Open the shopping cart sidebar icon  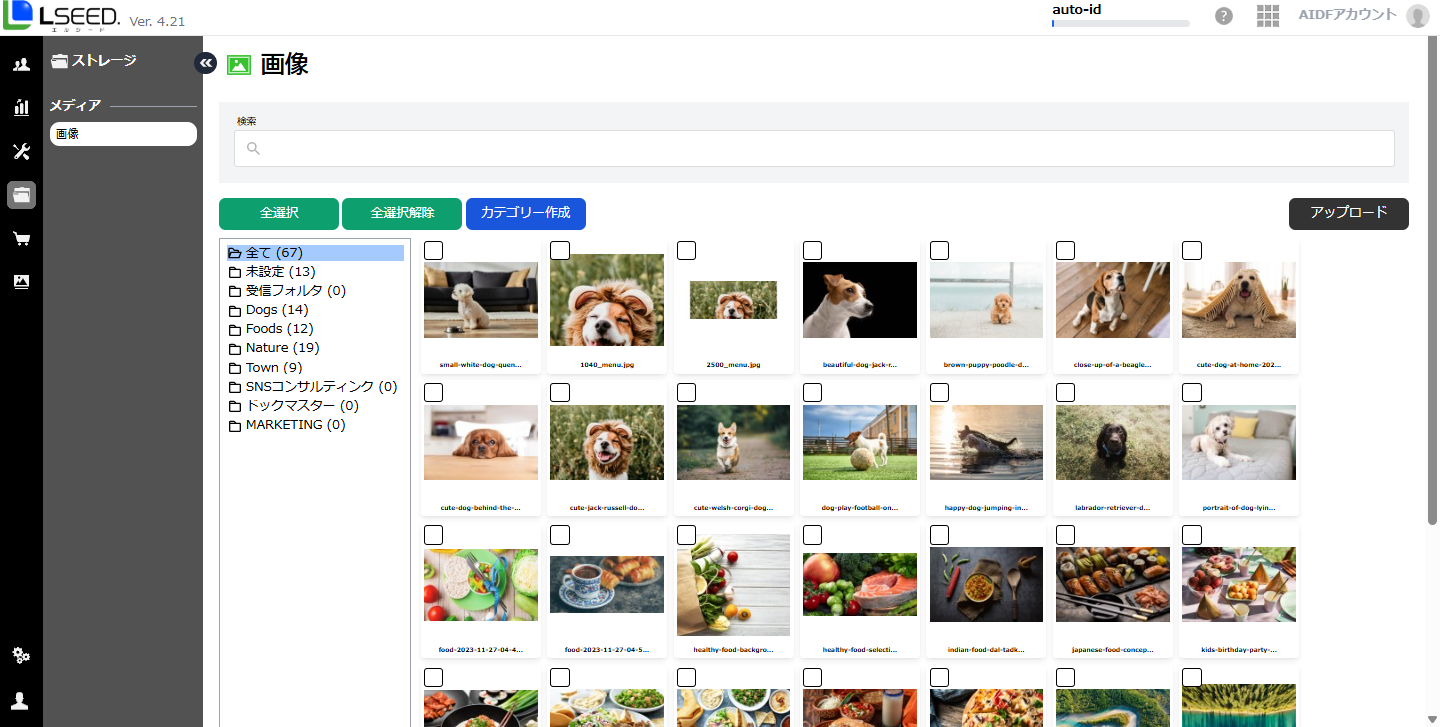coord(21,238)
